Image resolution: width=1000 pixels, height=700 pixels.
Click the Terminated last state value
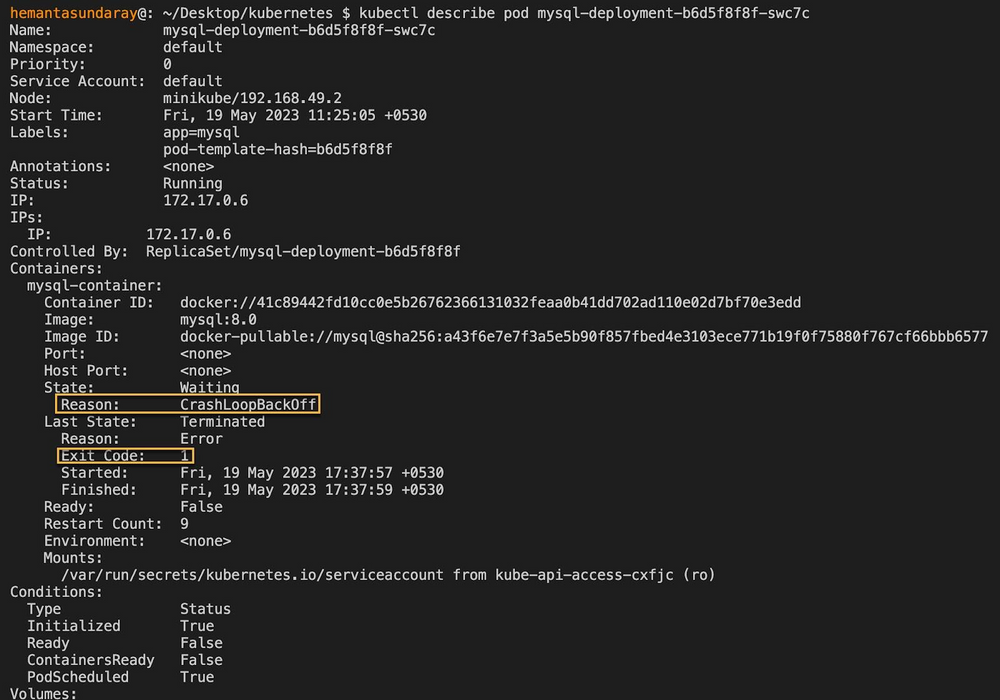222,421
